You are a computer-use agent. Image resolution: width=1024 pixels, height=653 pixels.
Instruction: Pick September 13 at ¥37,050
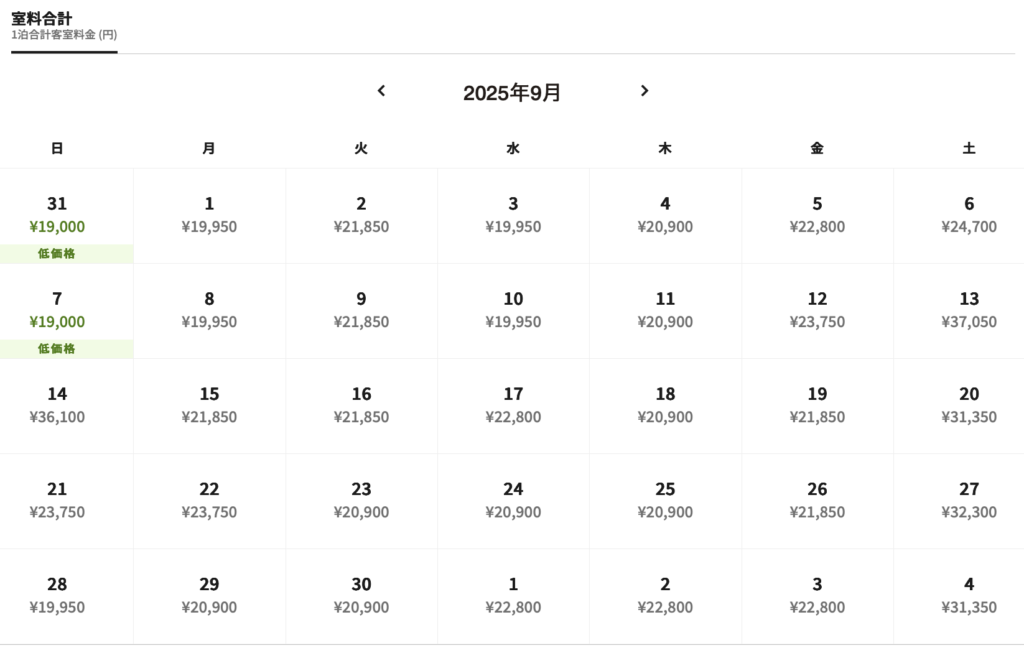pos(968,311)
